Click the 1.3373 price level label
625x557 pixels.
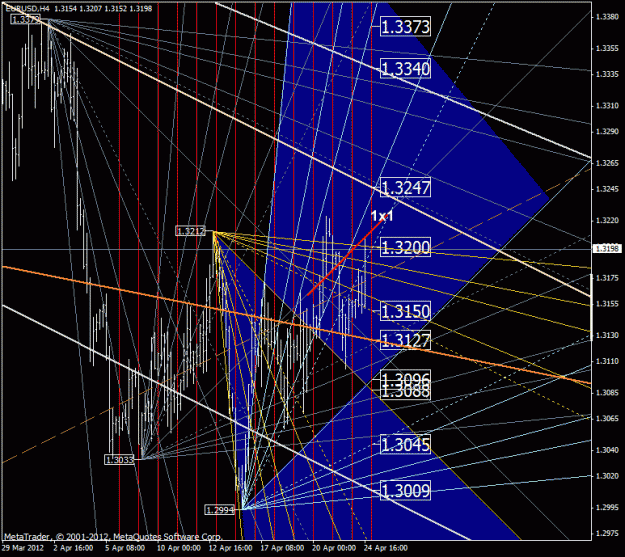pyautogui.click(x=405, y=27)
